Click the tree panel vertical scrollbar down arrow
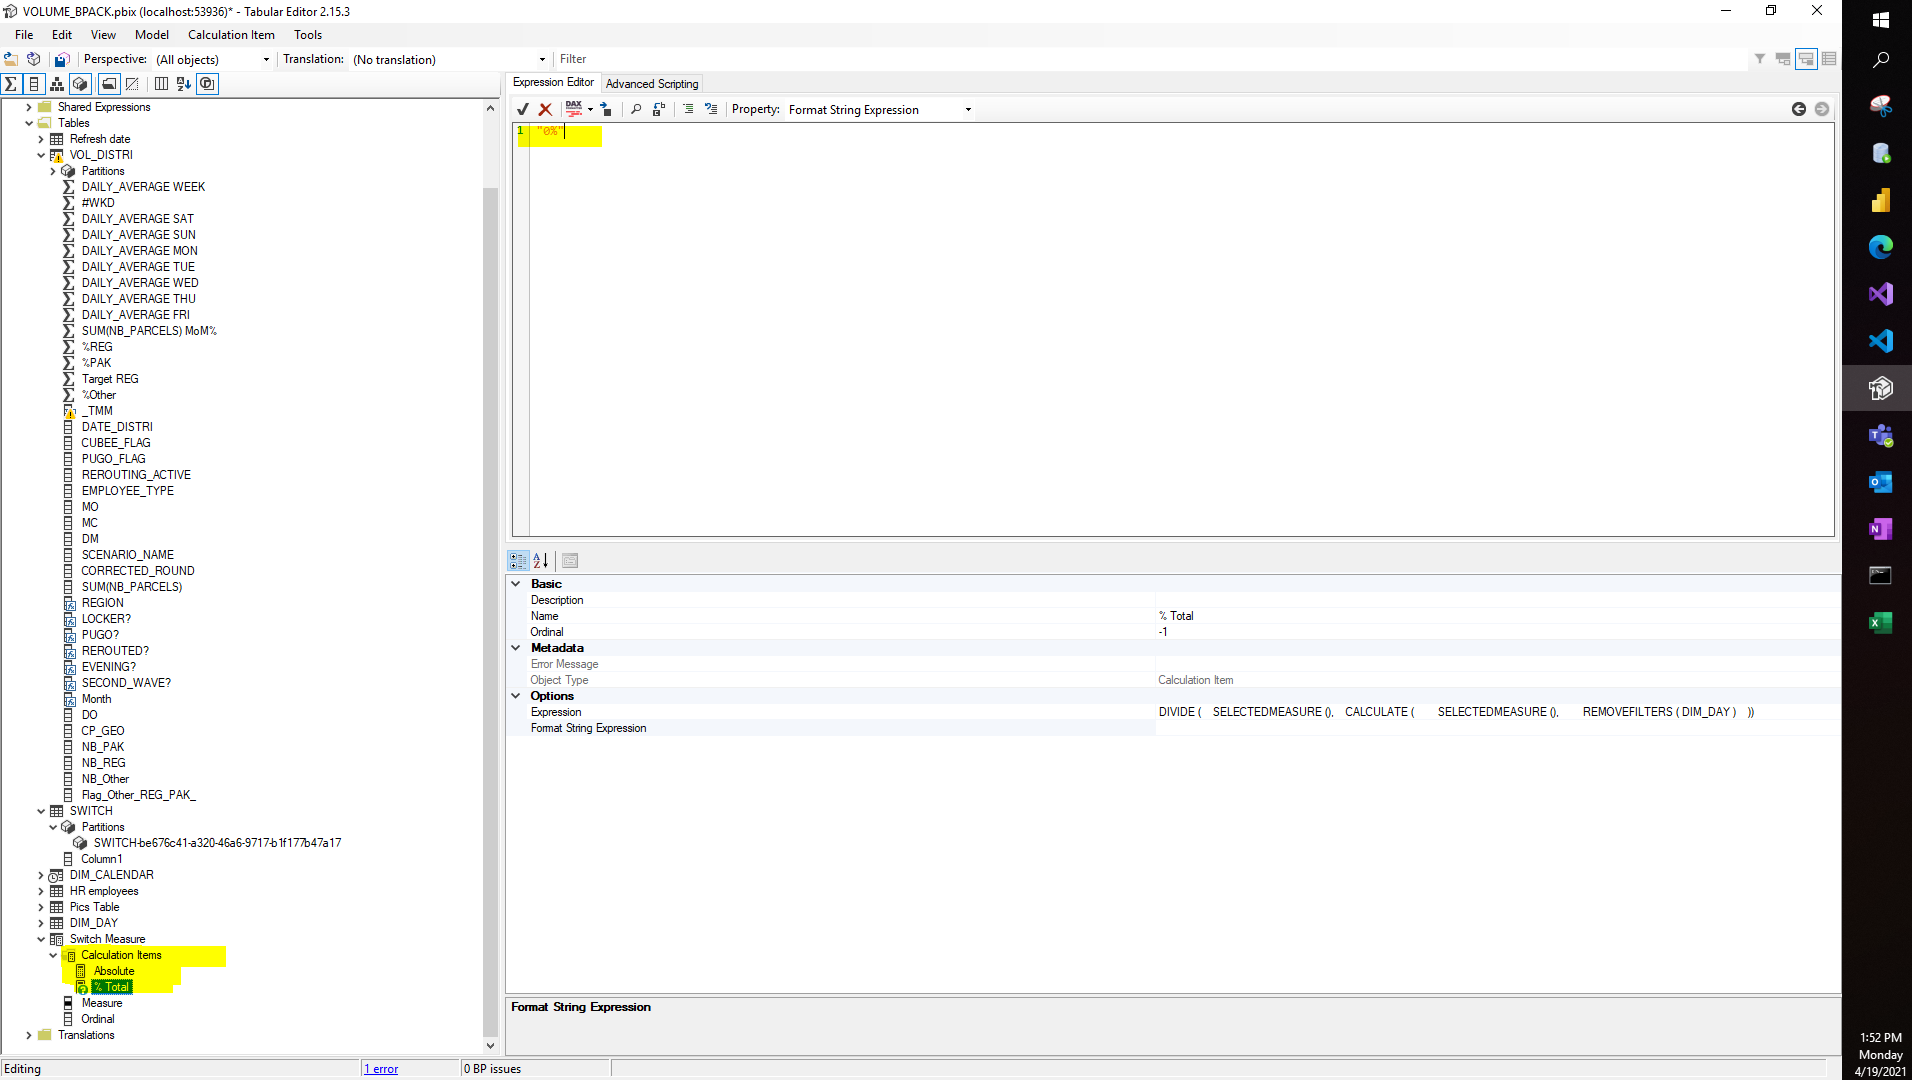This screenshot has width=1912, height=1080. [490, 1046]
